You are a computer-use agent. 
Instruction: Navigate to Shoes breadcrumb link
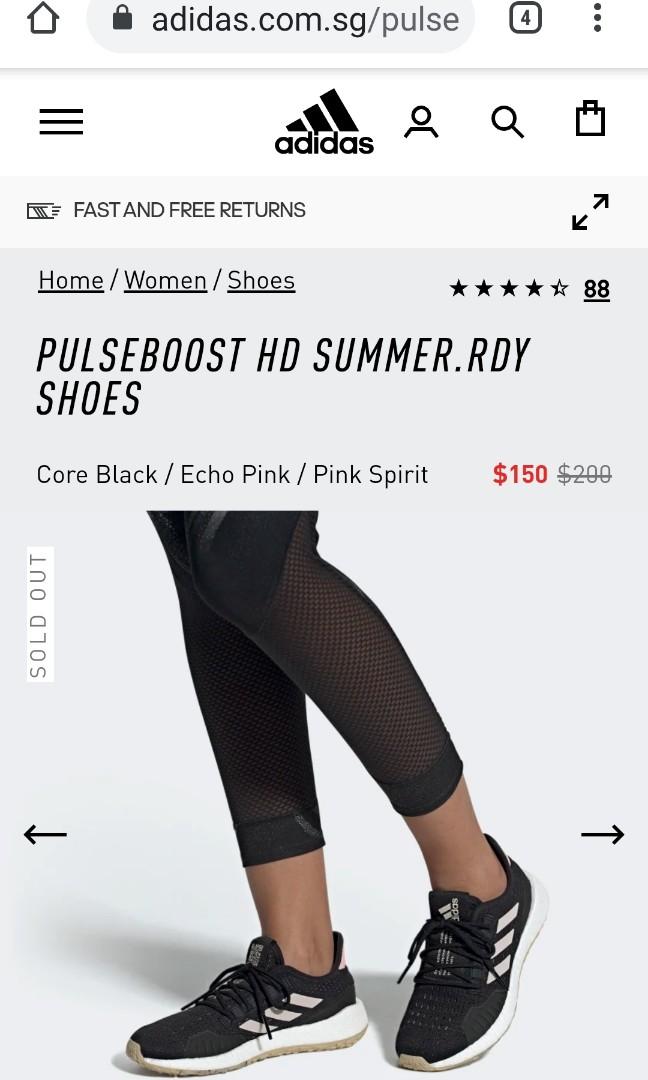pos(261,280)
